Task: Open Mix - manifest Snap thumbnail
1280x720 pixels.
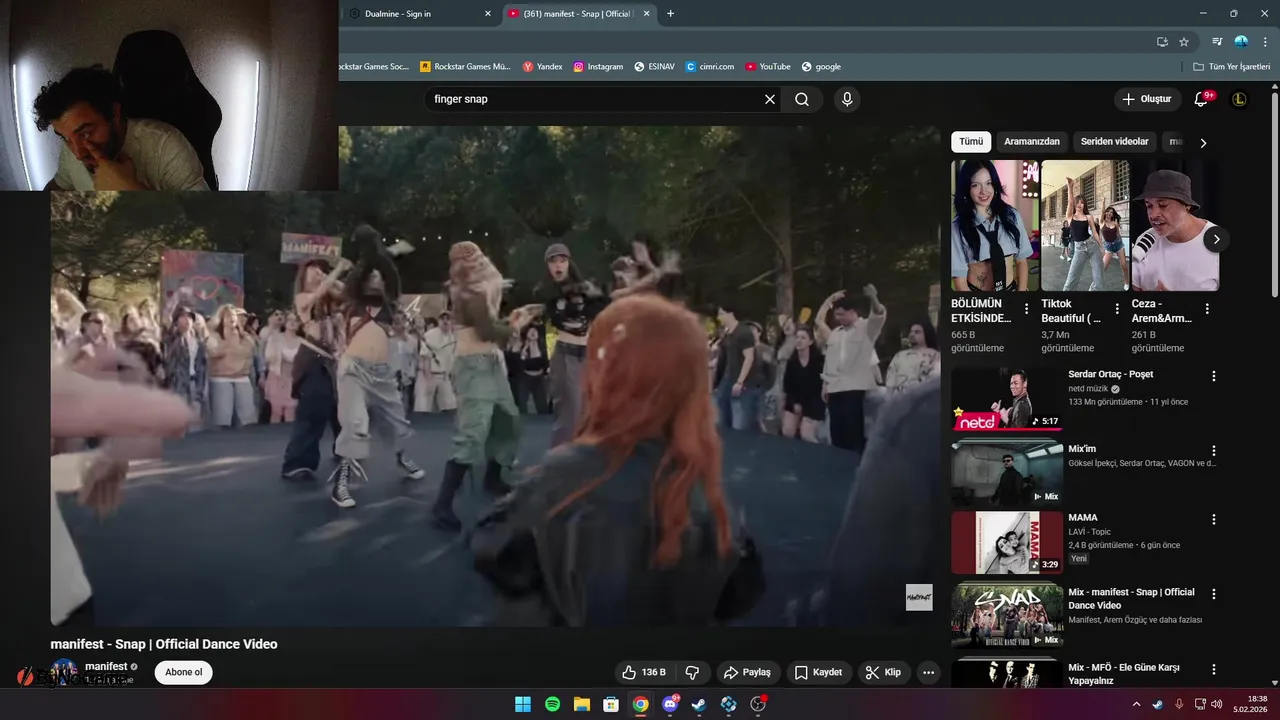Action: click(1007, 615)
